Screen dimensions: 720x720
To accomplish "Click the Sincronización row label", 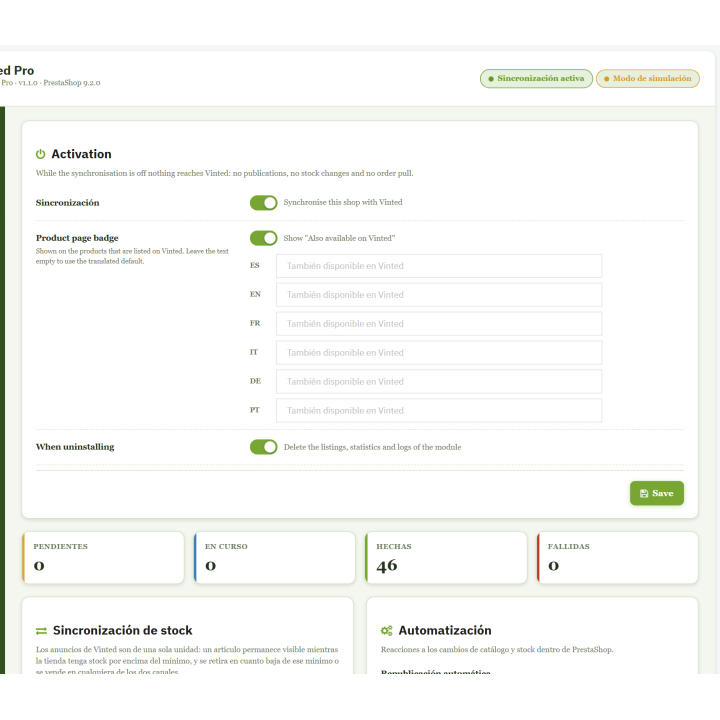I will (x=68, y=202).
